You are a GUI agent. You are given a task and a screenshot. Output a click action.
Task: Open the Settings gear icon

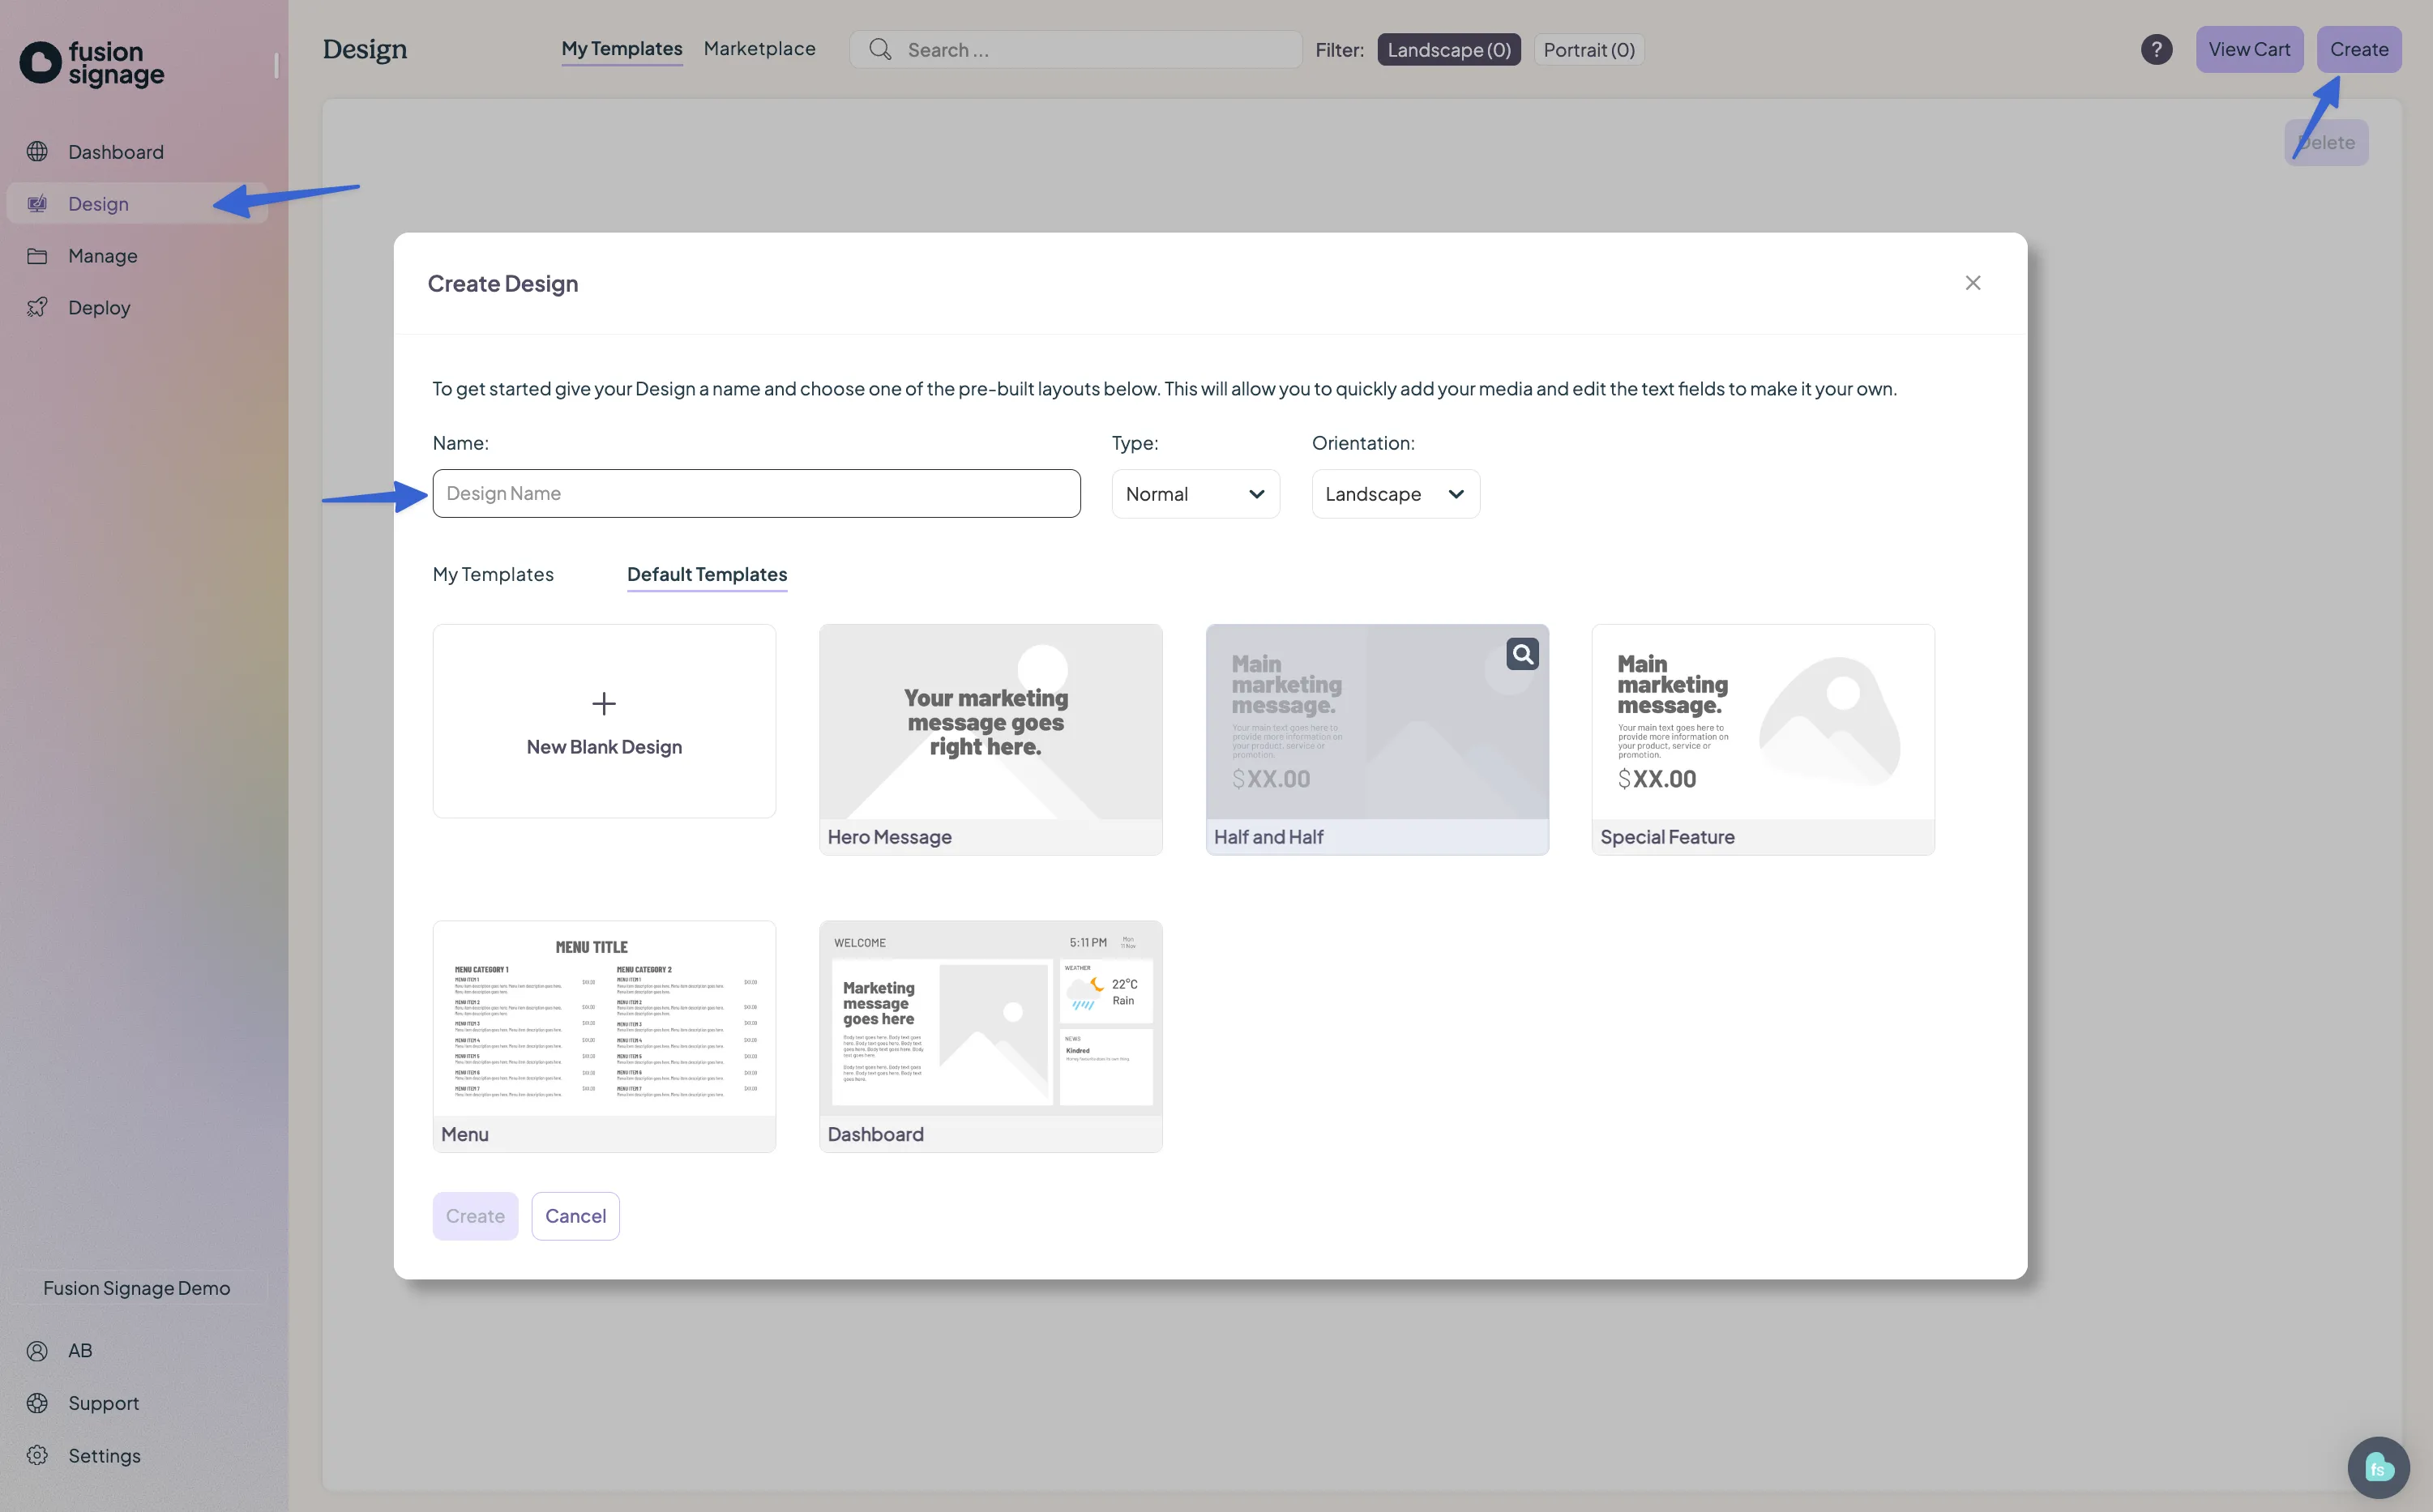(37, 1456)
